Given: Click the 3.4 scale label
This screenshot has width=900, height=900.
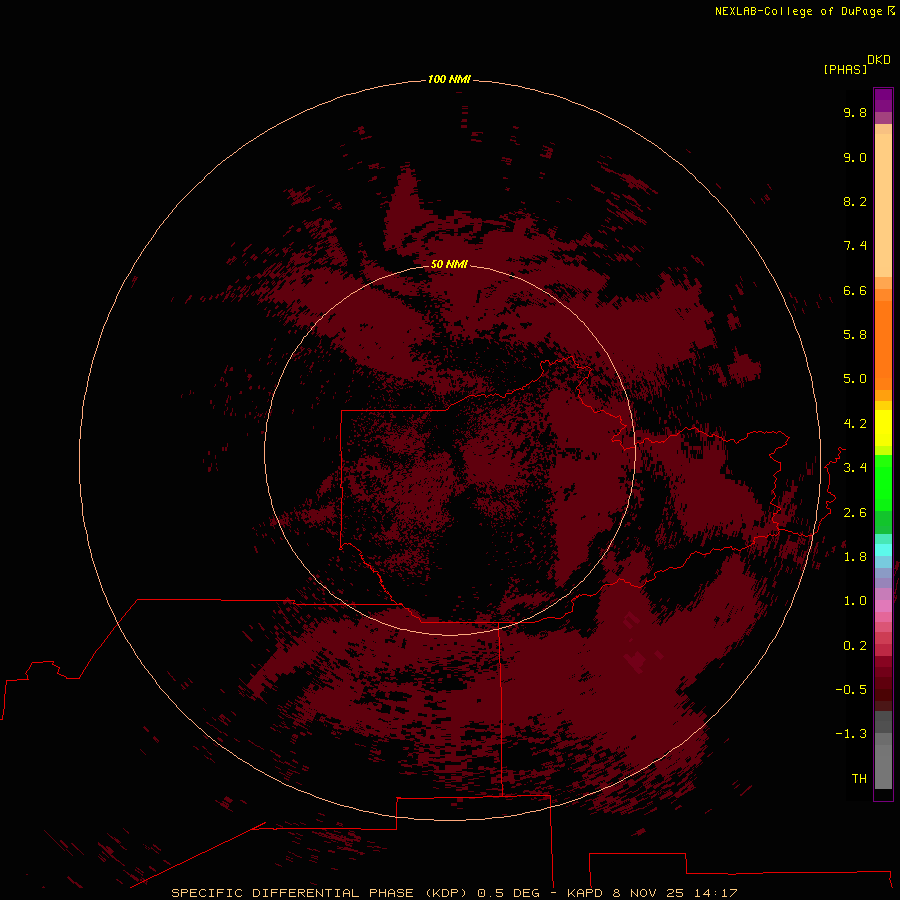Looking at the screenshot, I should [855, 468].
